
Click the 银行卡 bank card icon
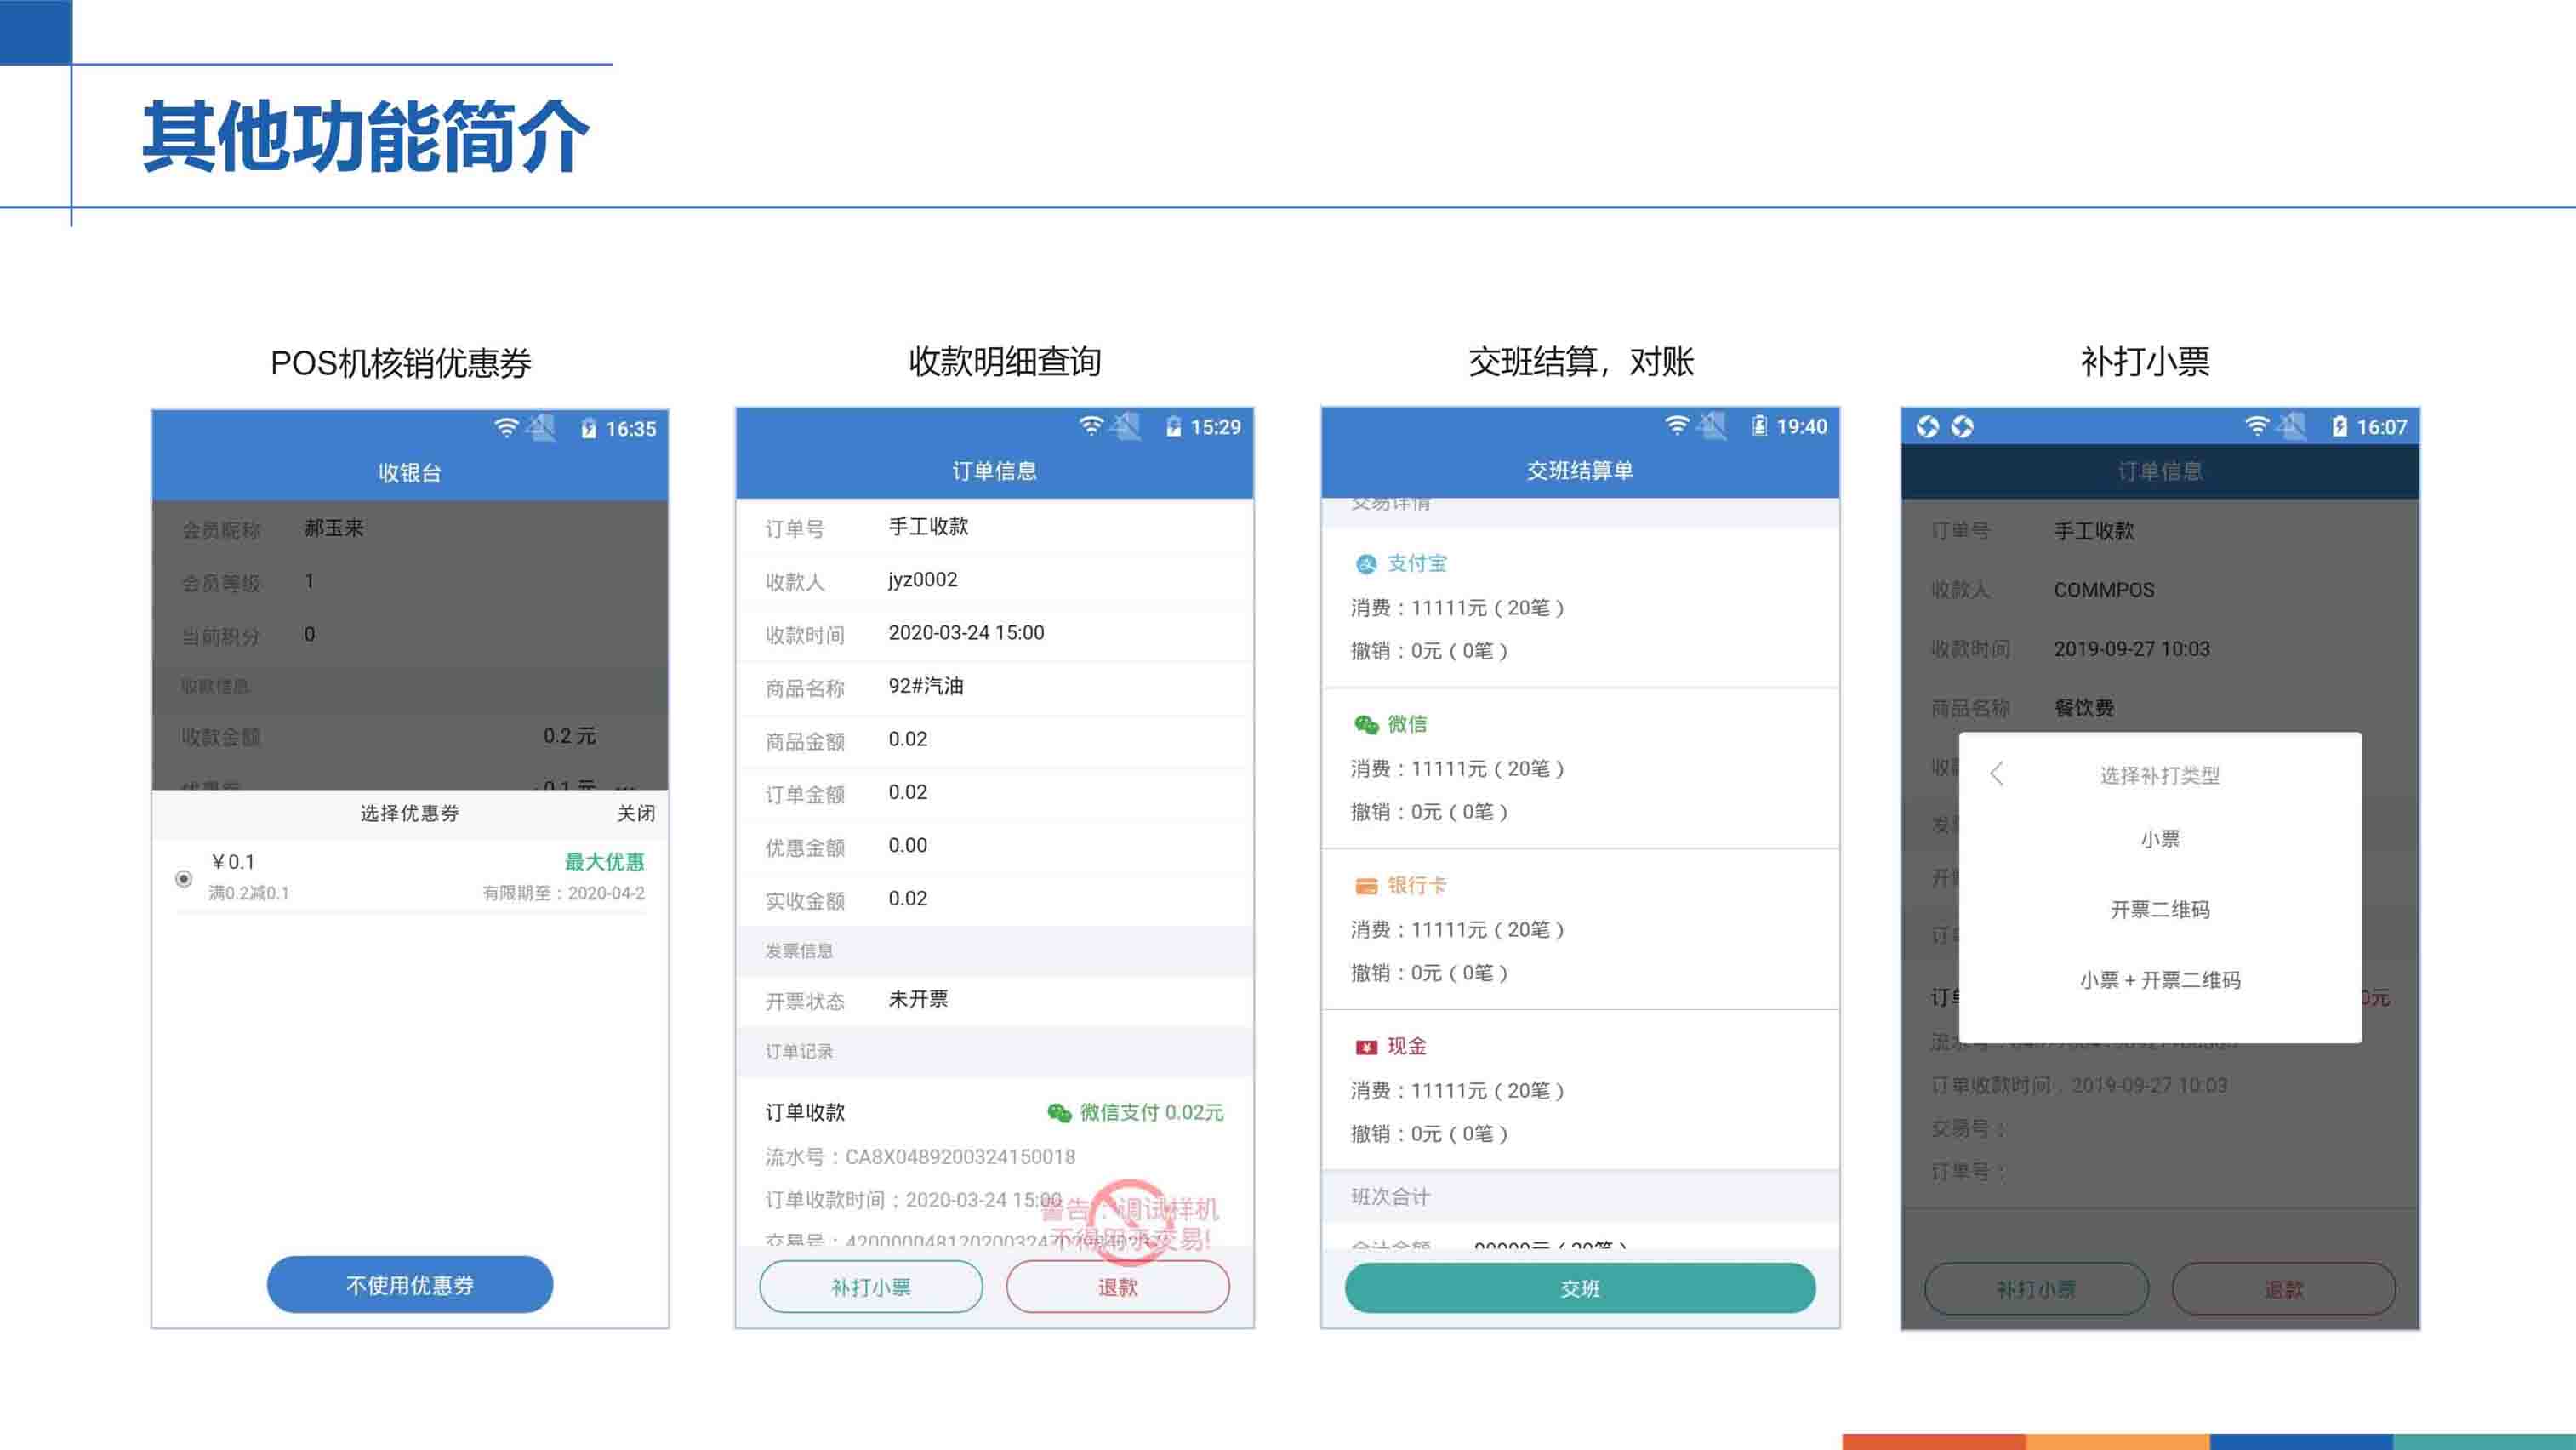click(x=1365, y=886)
